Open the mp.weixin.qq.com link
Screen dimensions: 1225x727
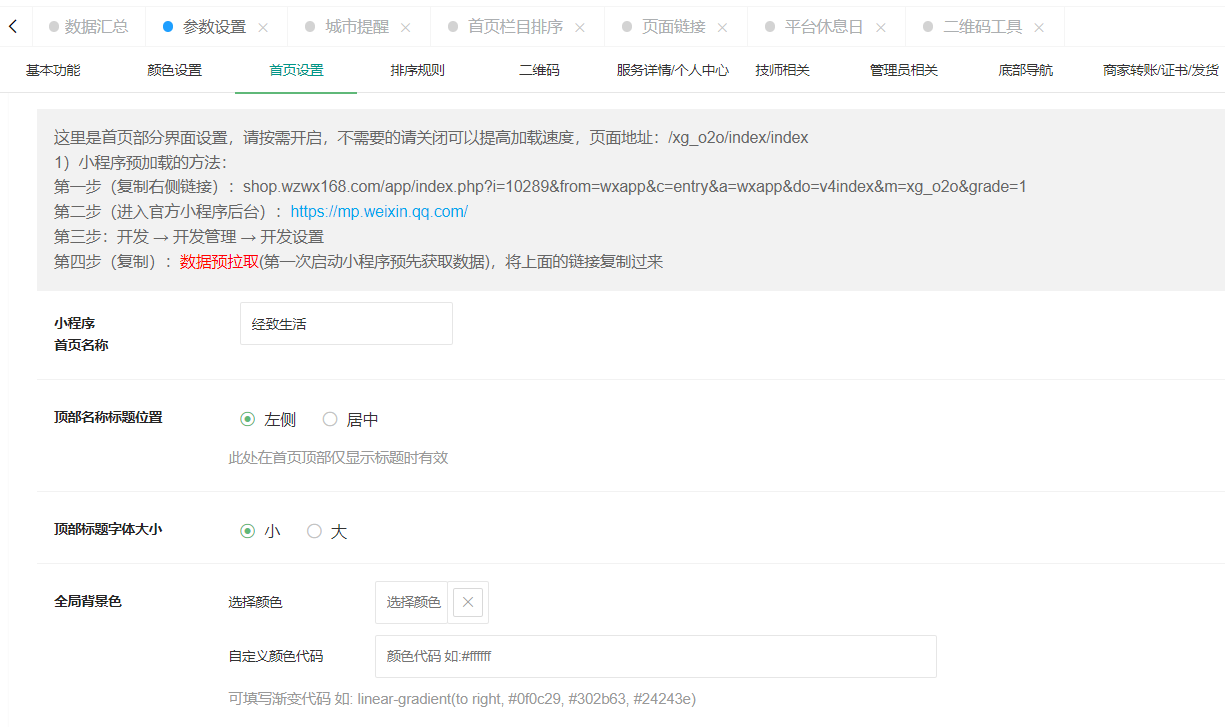click(x=378, y=212)
